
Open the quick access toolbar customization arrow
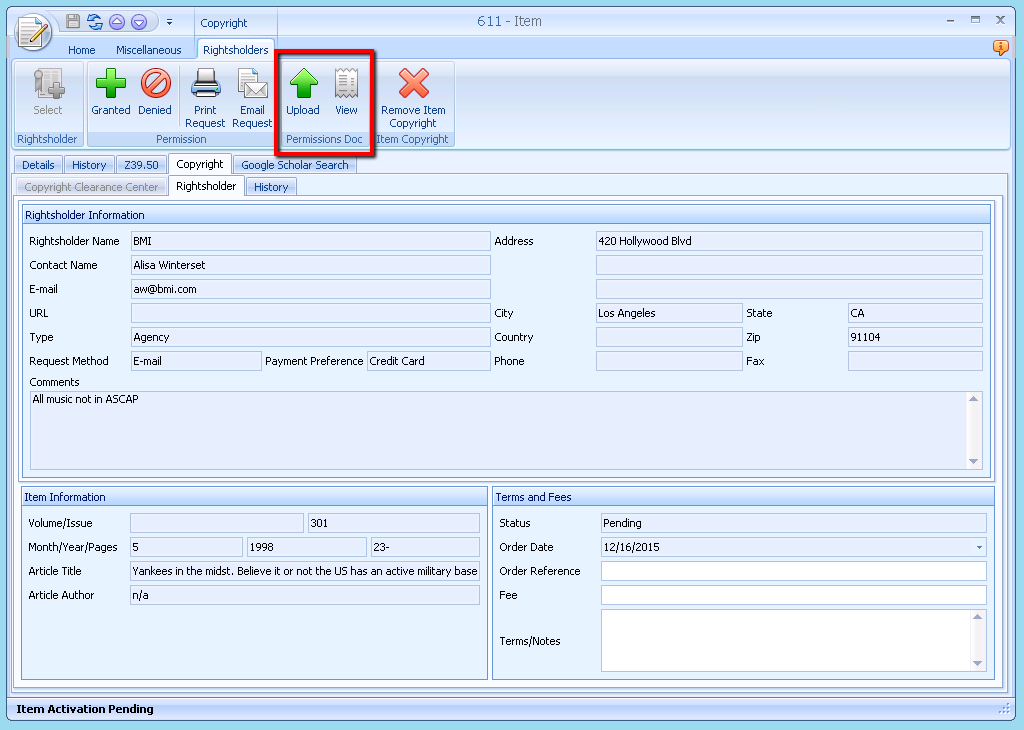tap(170, 22)
